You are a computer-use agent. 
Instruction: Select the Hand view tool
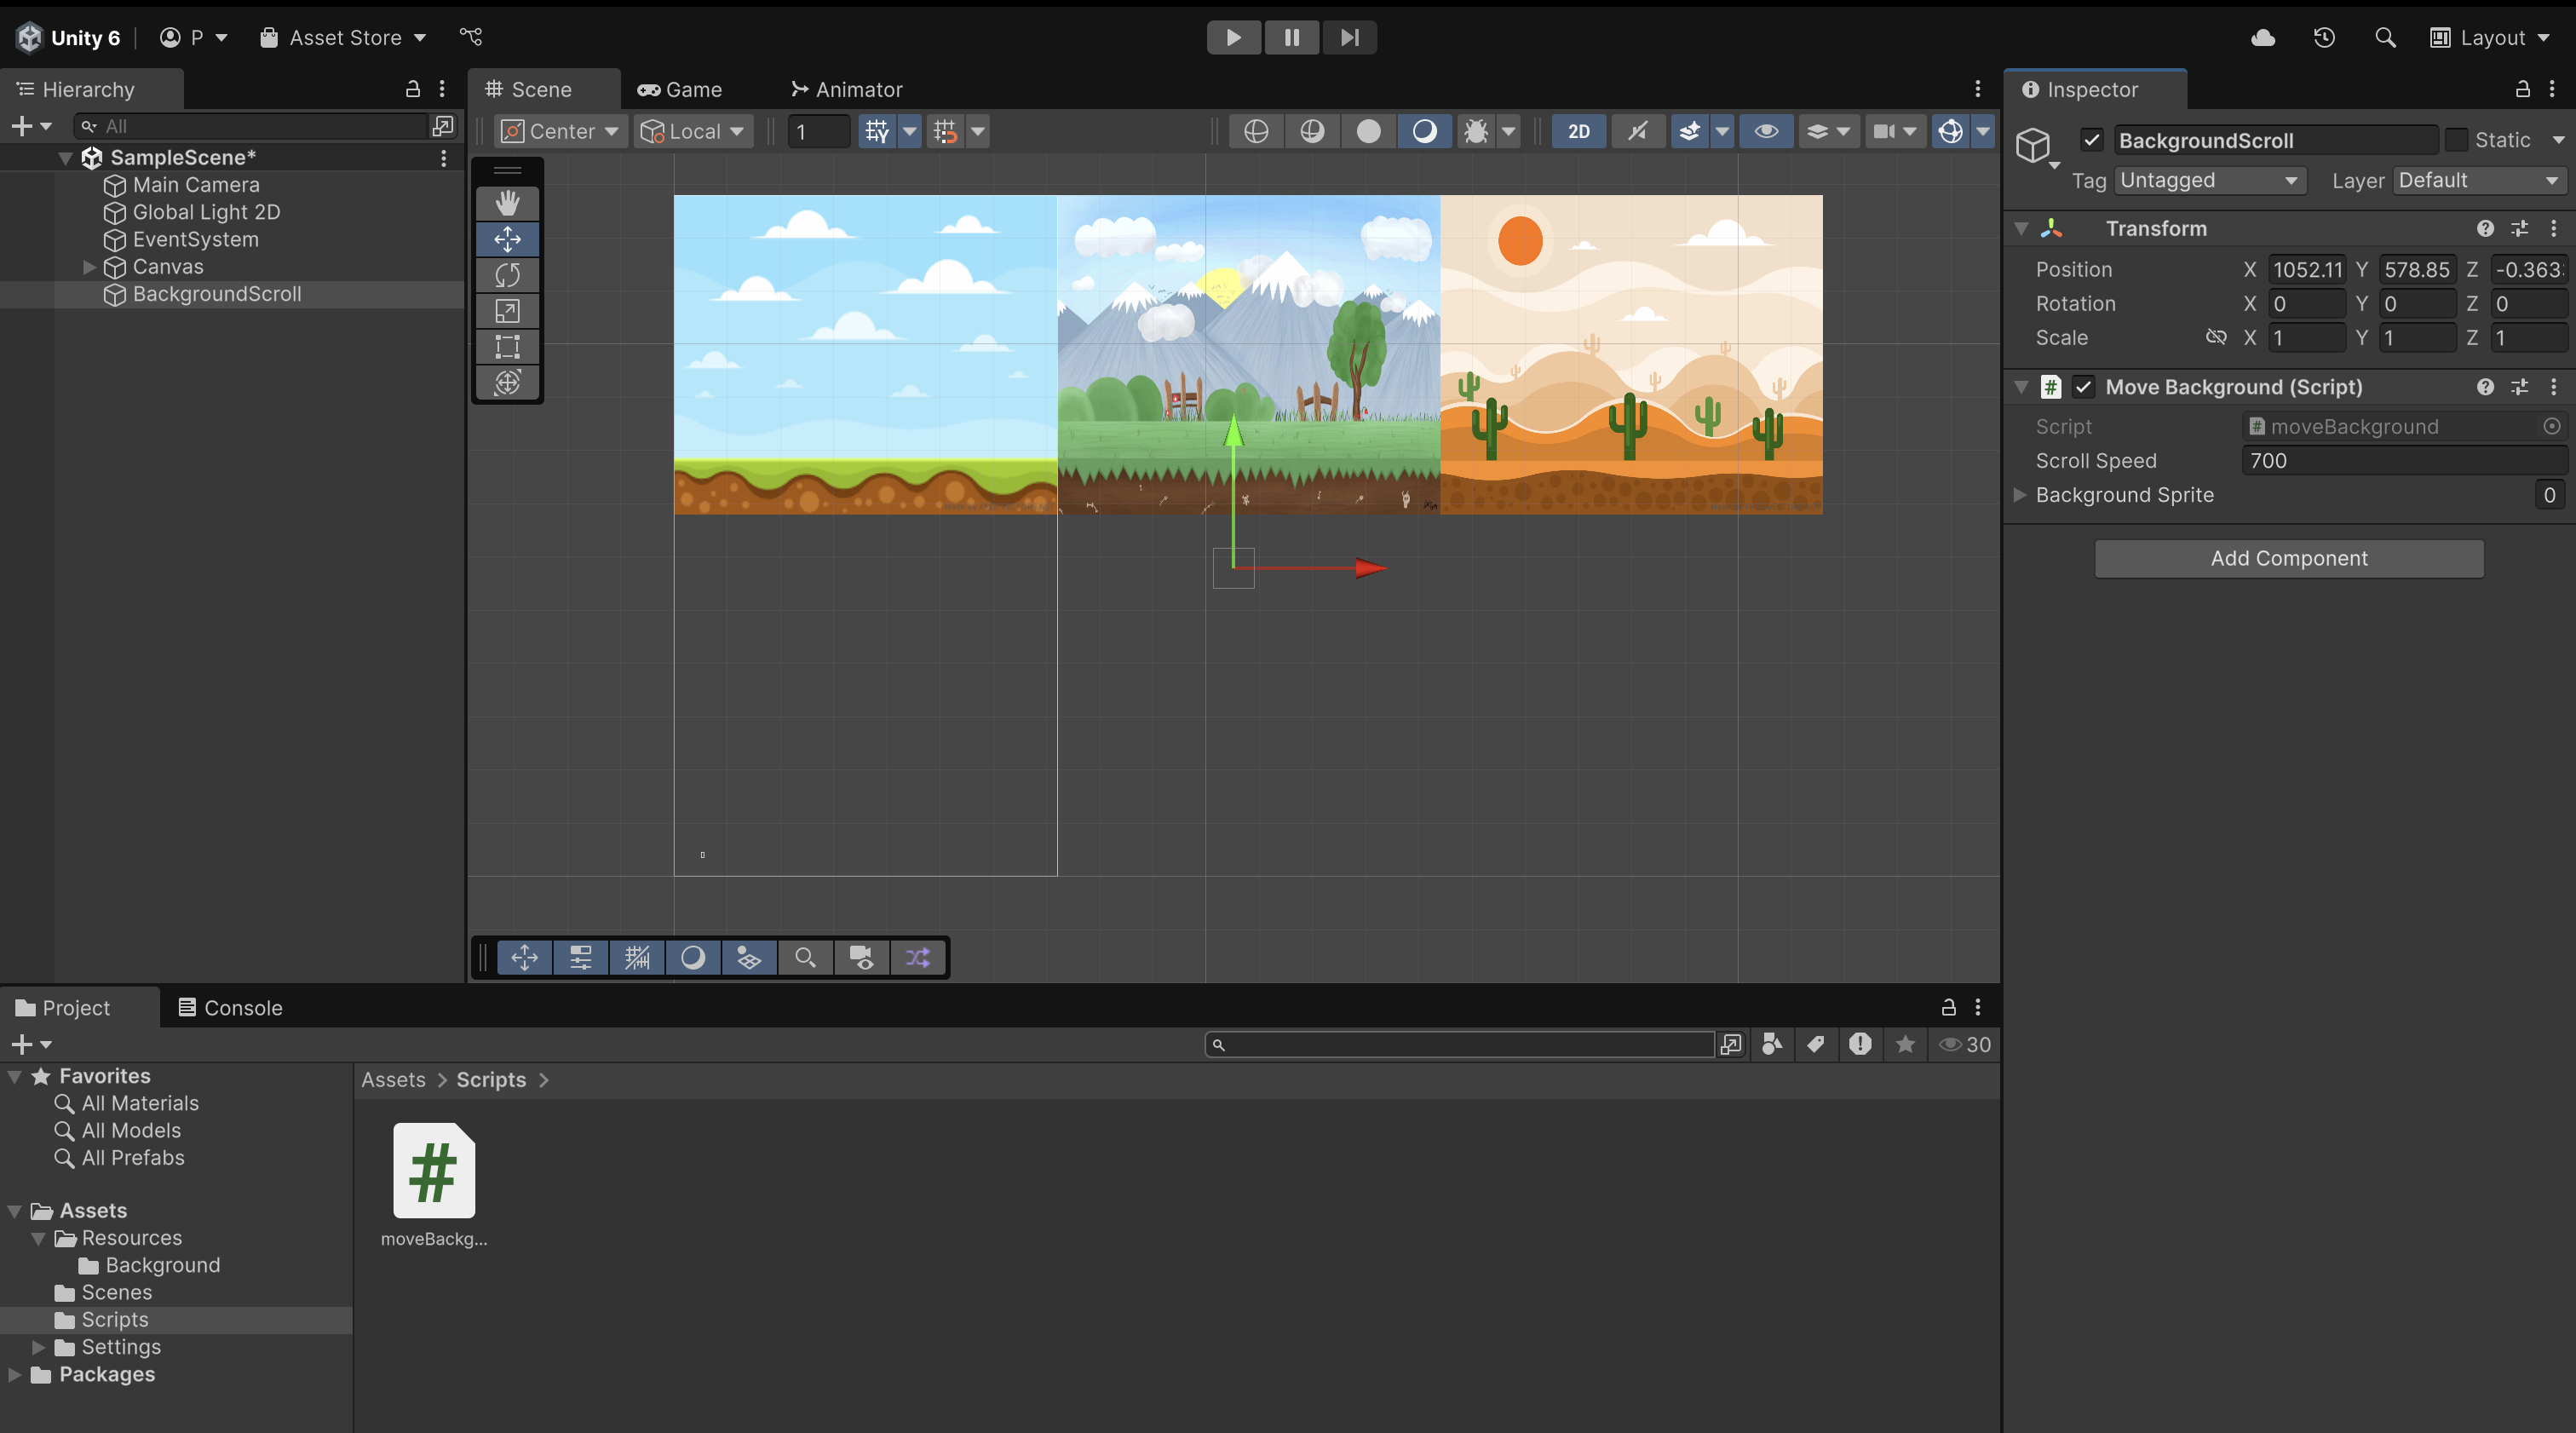click(x=507, y=203)
